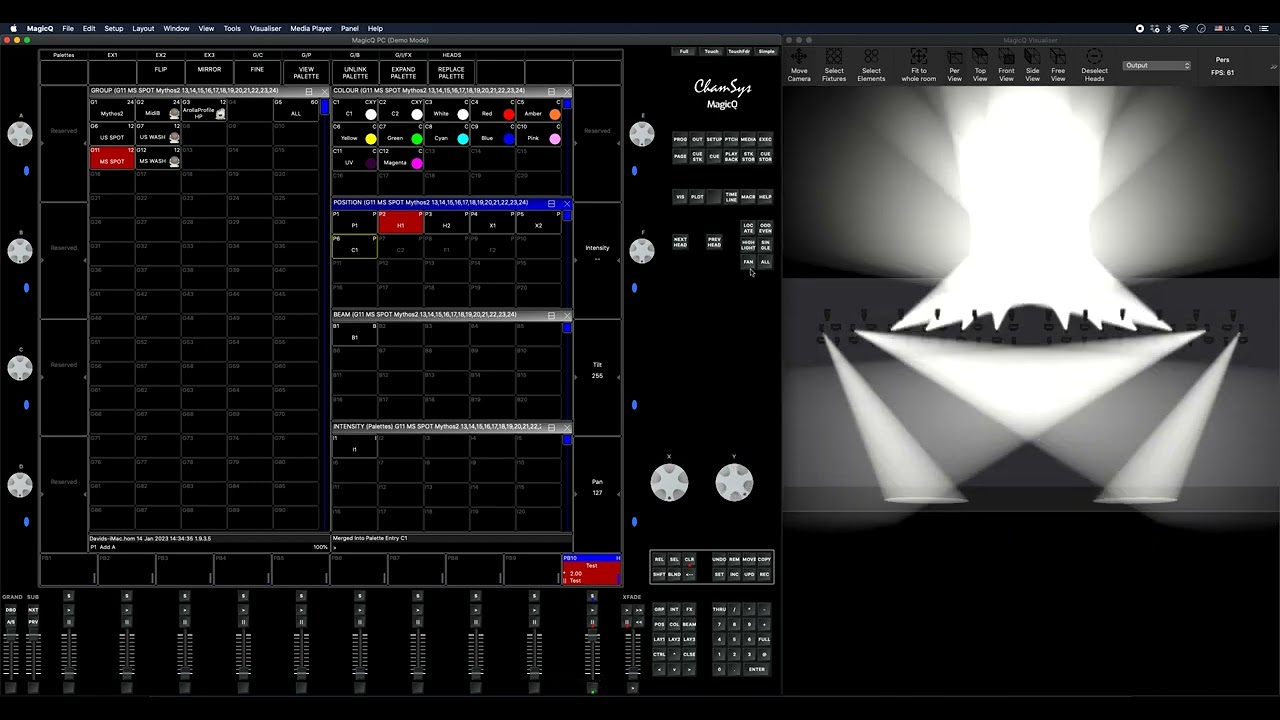Screen dimensions: 1280x720
Task: Maximize the GROUP window using its title icon
Action: pos(308,91)
